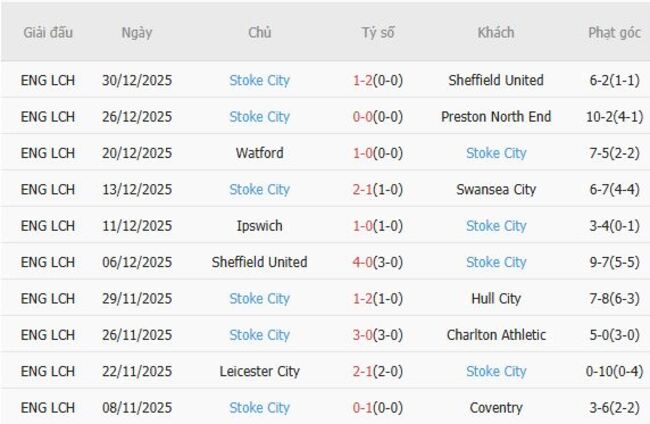Click Leicester City home team name
Screen dimensions: 650x424
pos(259,371)
